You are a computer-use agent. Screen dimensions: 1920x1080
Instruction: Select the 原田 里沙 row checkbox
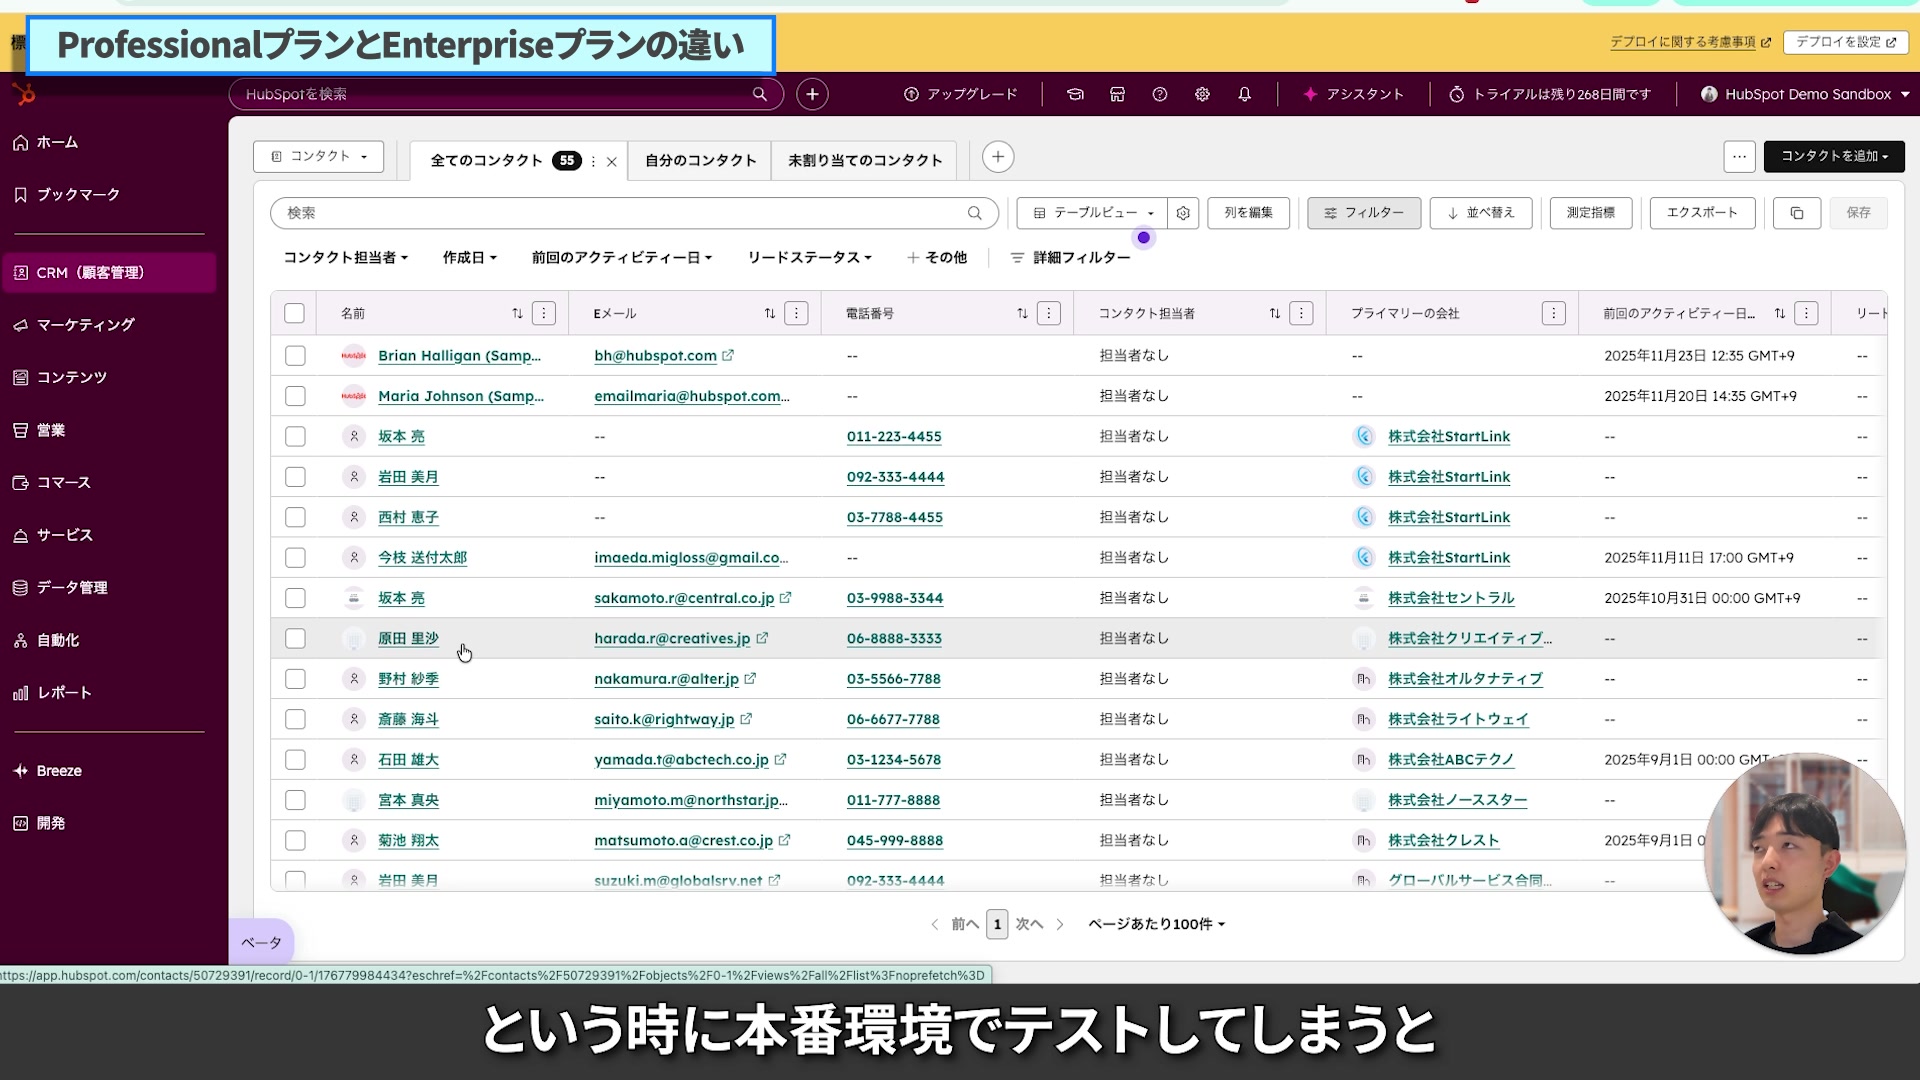[x=294, y=638]
